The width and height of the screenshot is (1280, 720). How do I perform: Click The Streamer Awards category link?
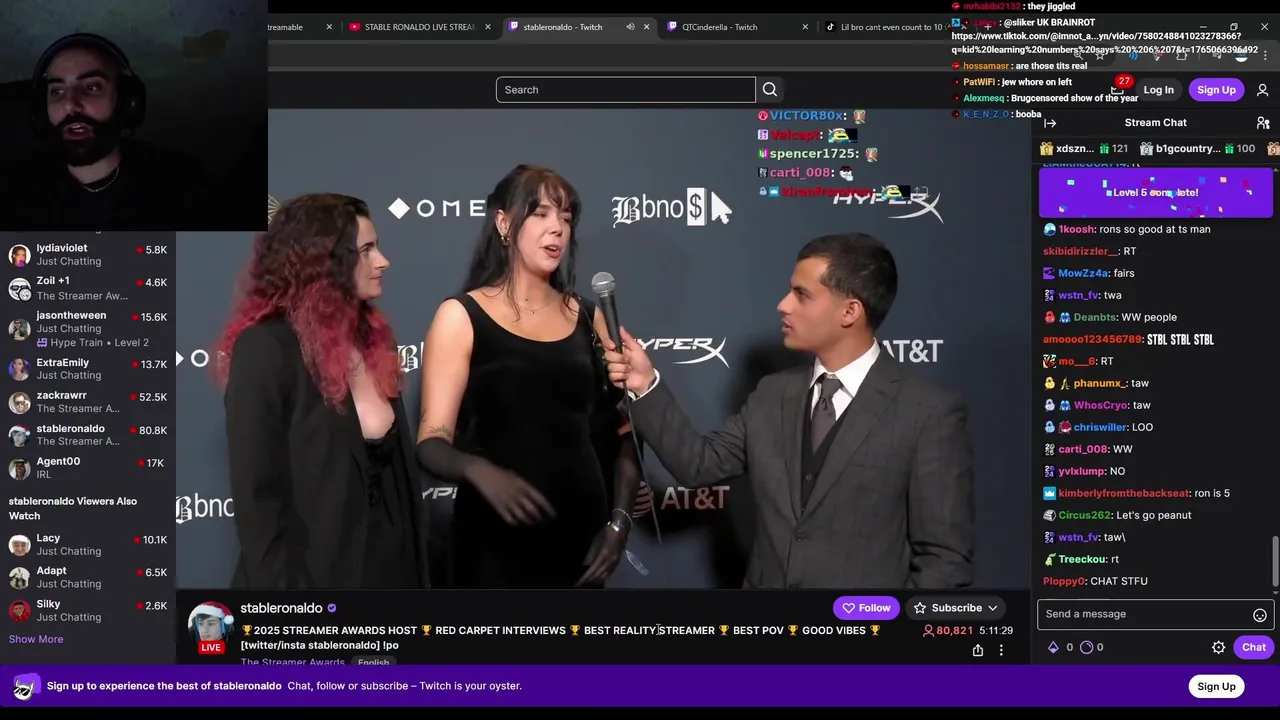(x=292, y=663)
